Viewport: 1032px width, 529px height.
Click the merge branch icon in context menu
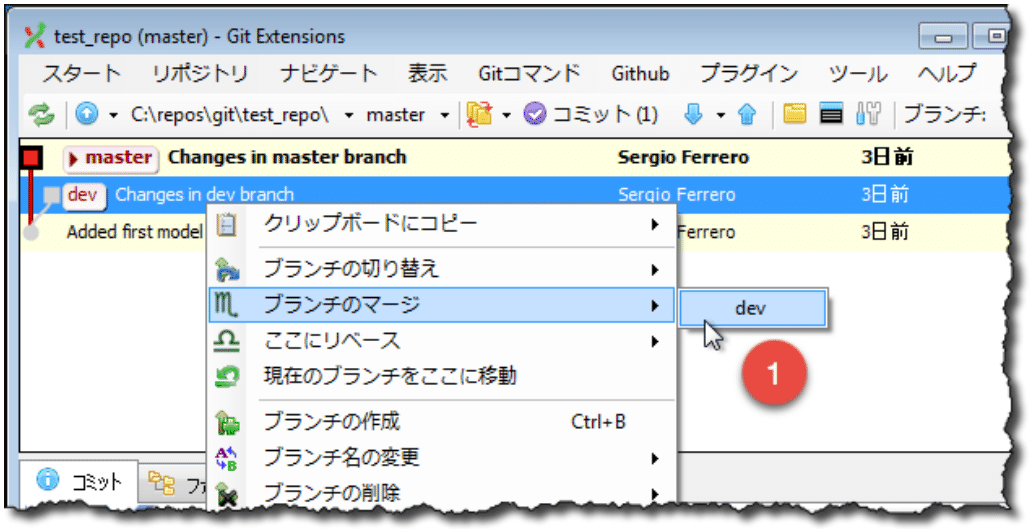click(226, 306)
